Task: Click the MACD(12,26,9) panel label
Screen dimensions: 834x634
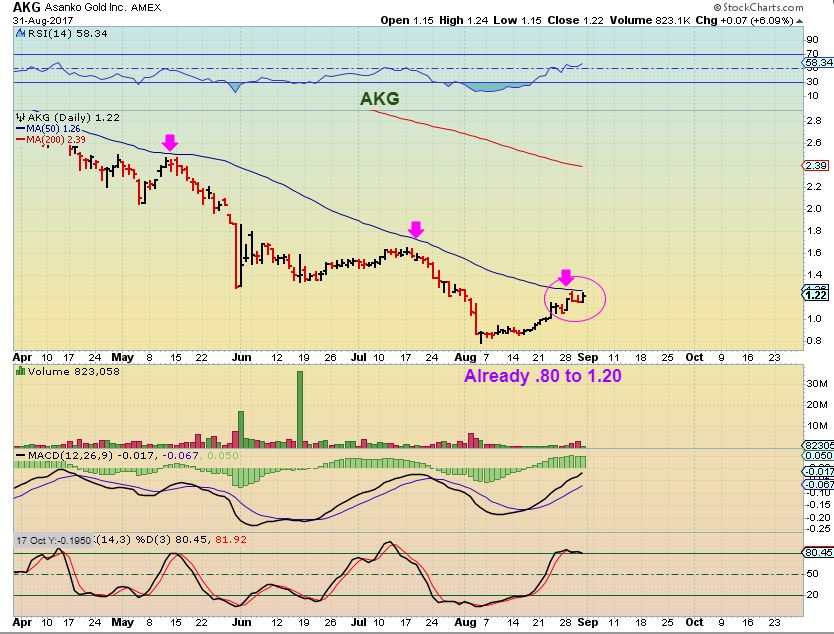Action: click(x=70, y=456)
